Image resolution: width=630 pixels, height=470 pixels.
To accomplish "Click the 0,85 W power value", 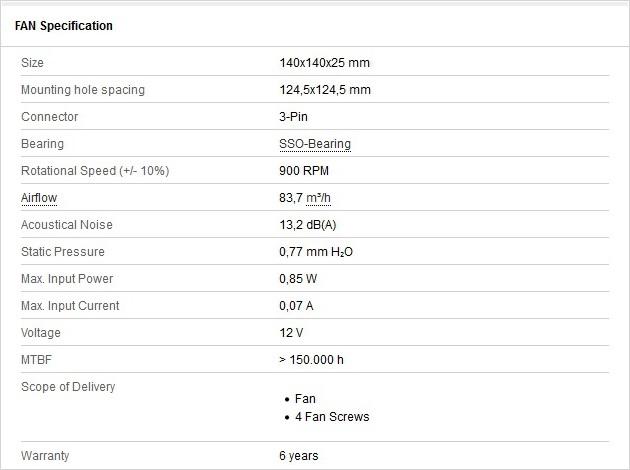I will coord(298,278).
